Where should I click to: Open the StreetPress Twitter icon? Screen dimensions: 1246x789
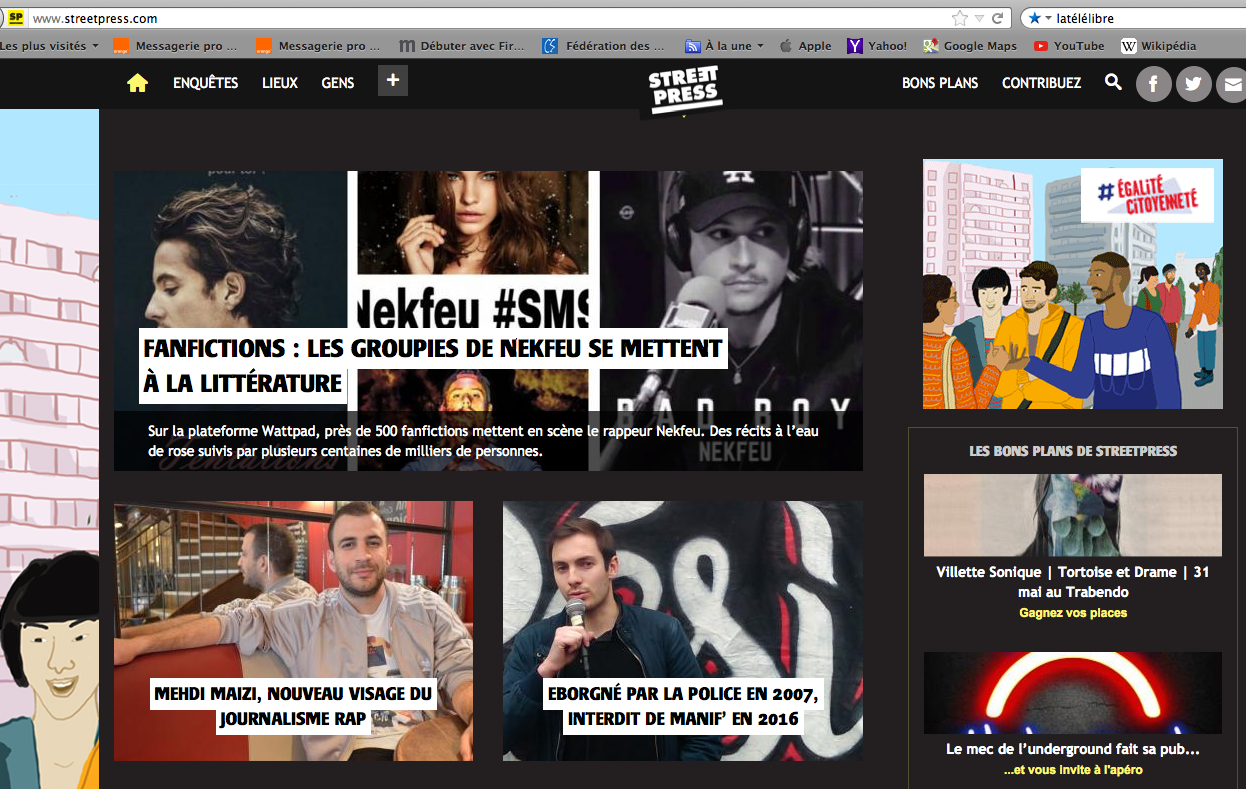[x=1193, y=84]
